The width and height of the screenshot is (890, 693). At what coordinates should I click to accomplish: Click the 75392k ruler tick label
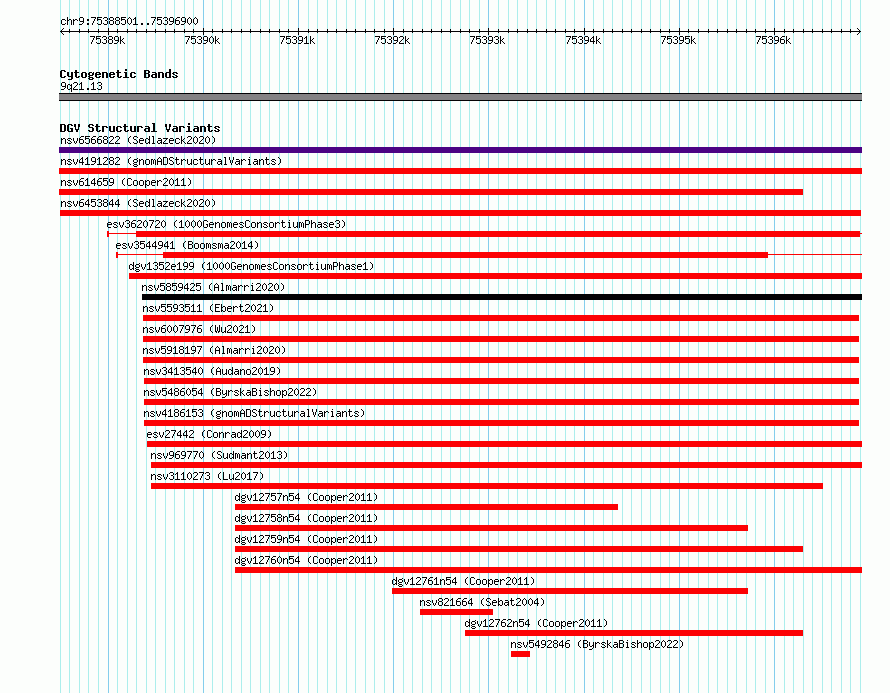(x=392, y=40)
